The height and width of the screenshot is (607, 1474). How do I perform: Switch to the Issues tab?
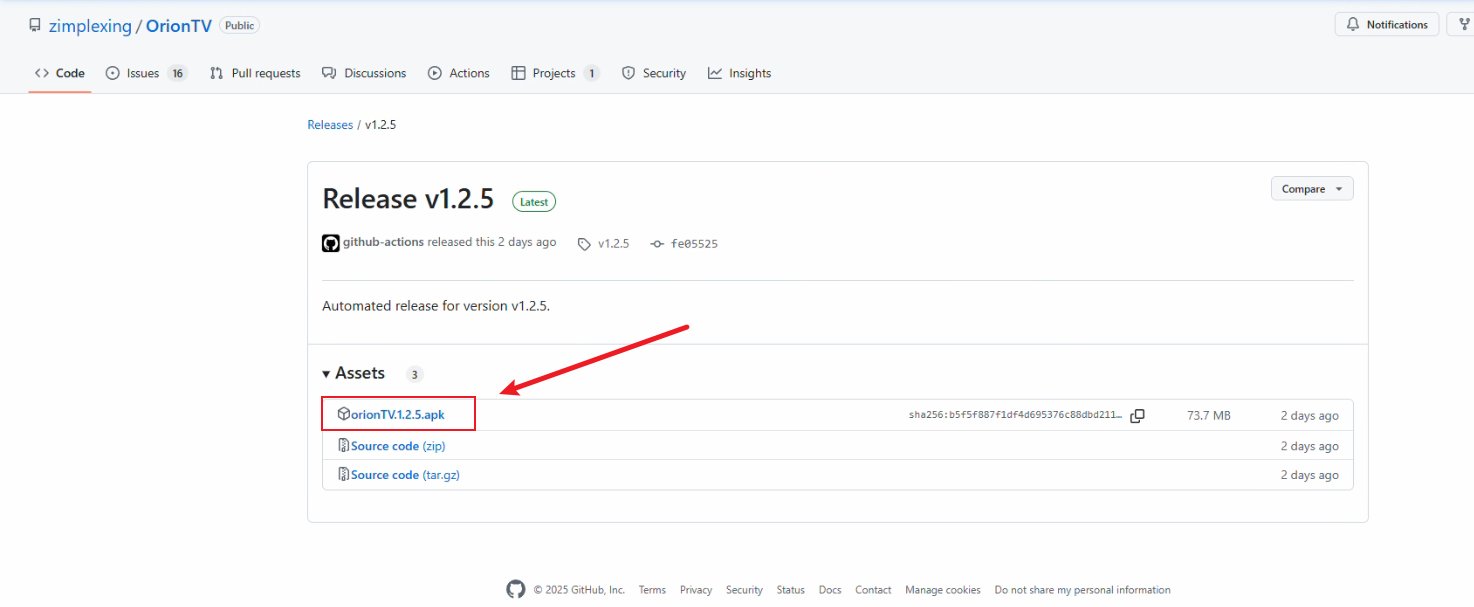(146, 73)
